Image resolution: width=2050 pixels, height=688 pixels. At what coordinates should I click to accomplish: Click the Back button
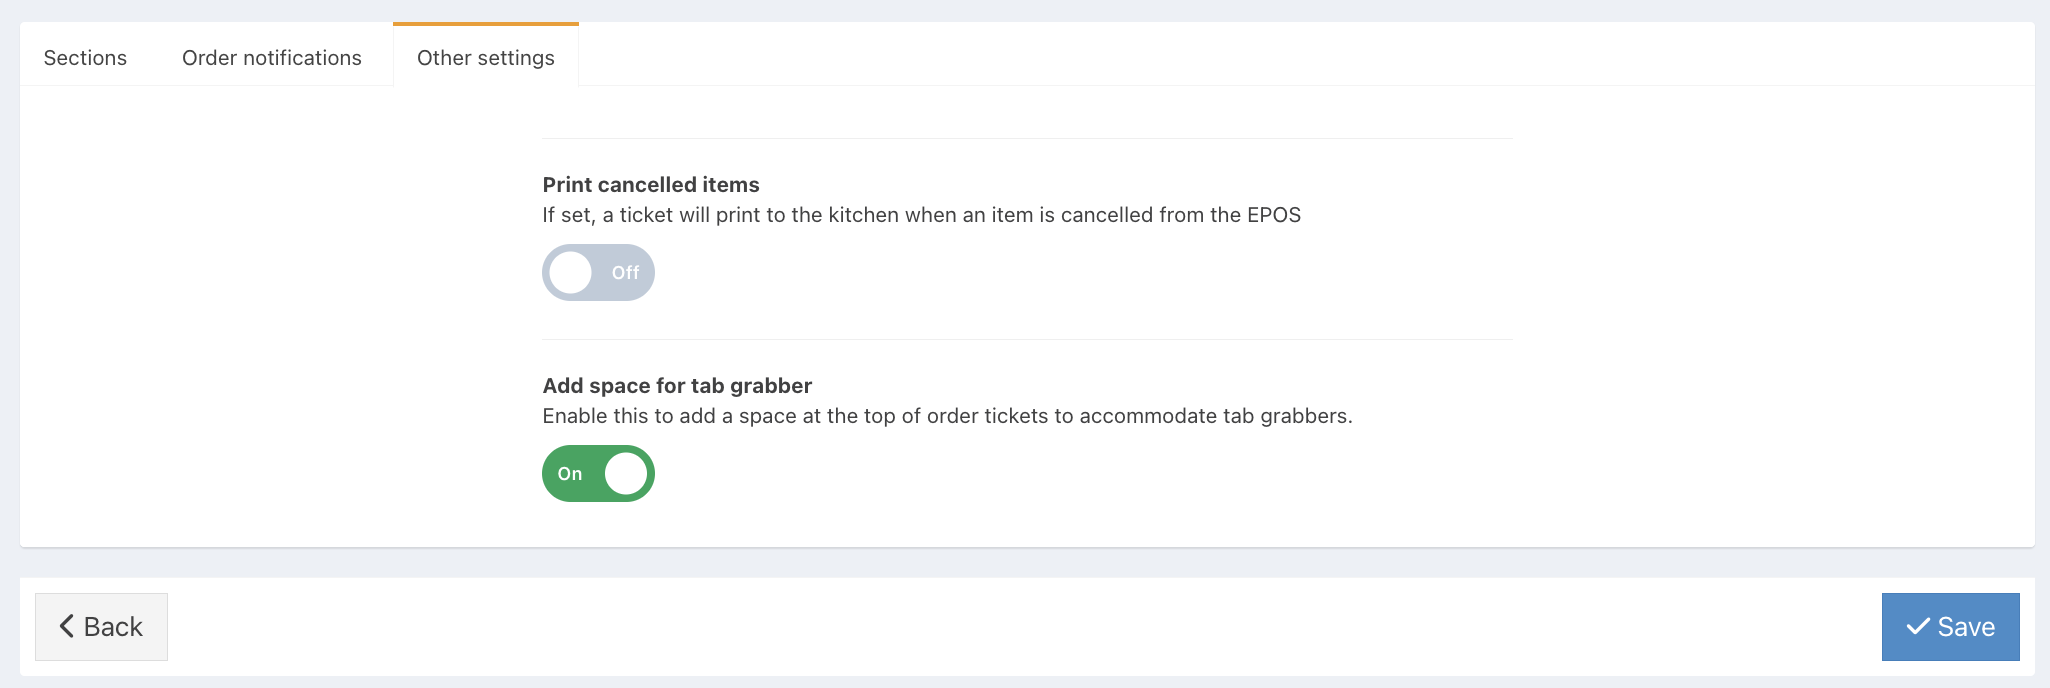click(x=101, y=627)
